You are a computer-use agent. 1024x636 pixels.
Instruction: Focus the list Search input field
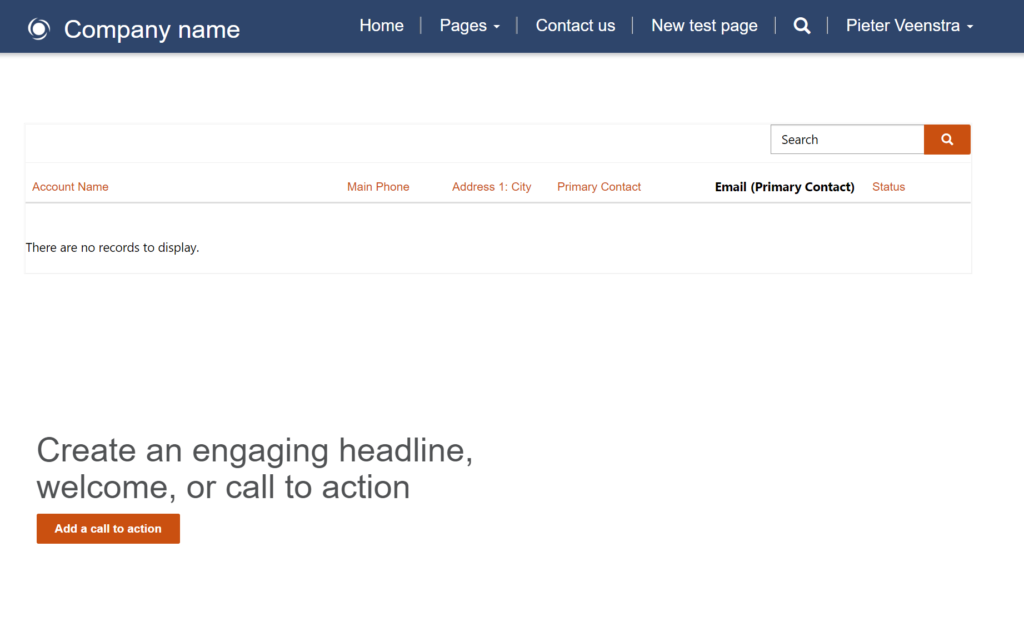click(847, 140)
